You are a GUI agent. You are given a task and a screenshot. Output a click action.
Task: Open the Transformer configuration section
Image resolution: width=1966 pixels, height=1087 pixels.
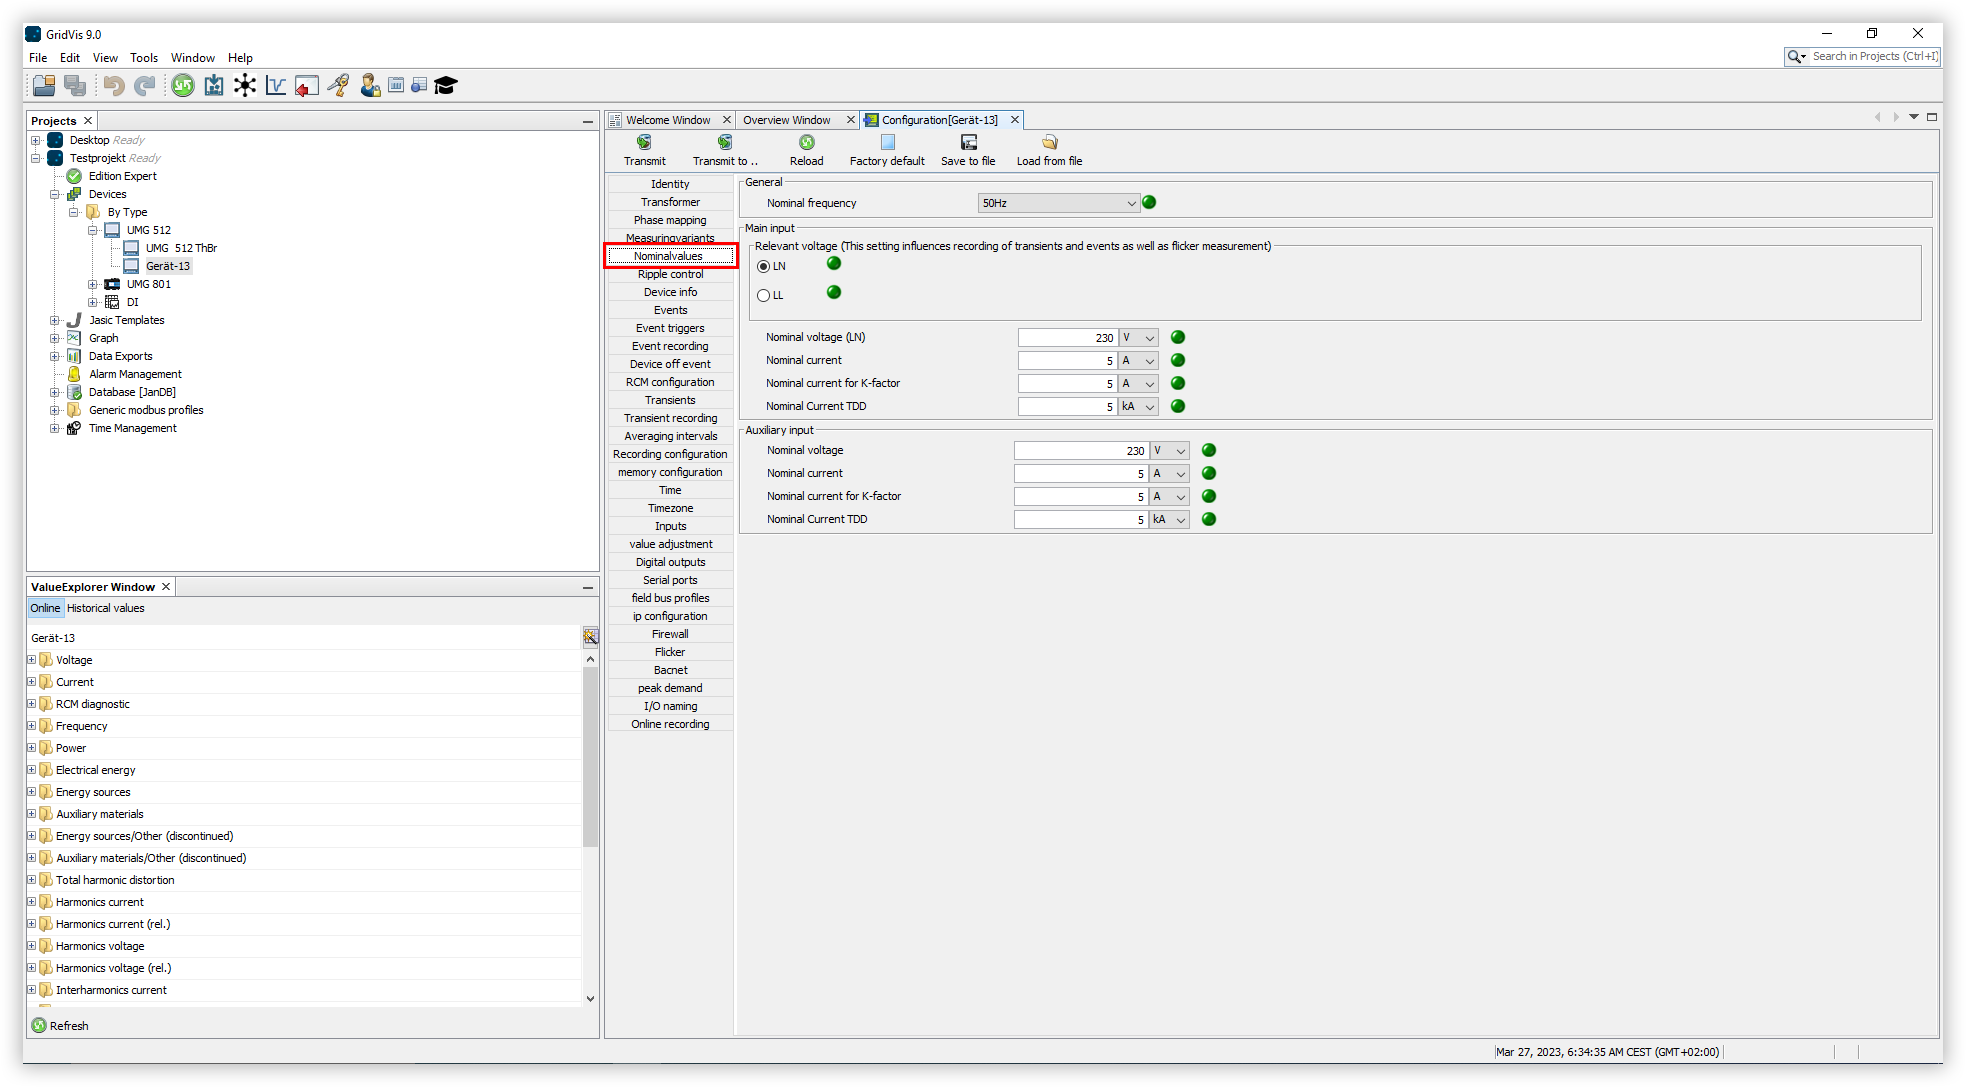pos(670,202)
